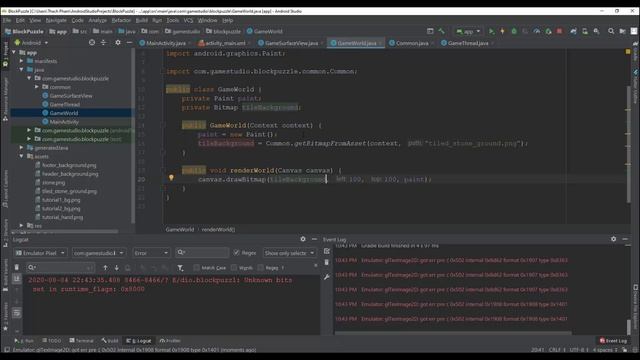Click the editor vertical scrollbar
The image size is (640, 360).
click(x=628, y=144)
